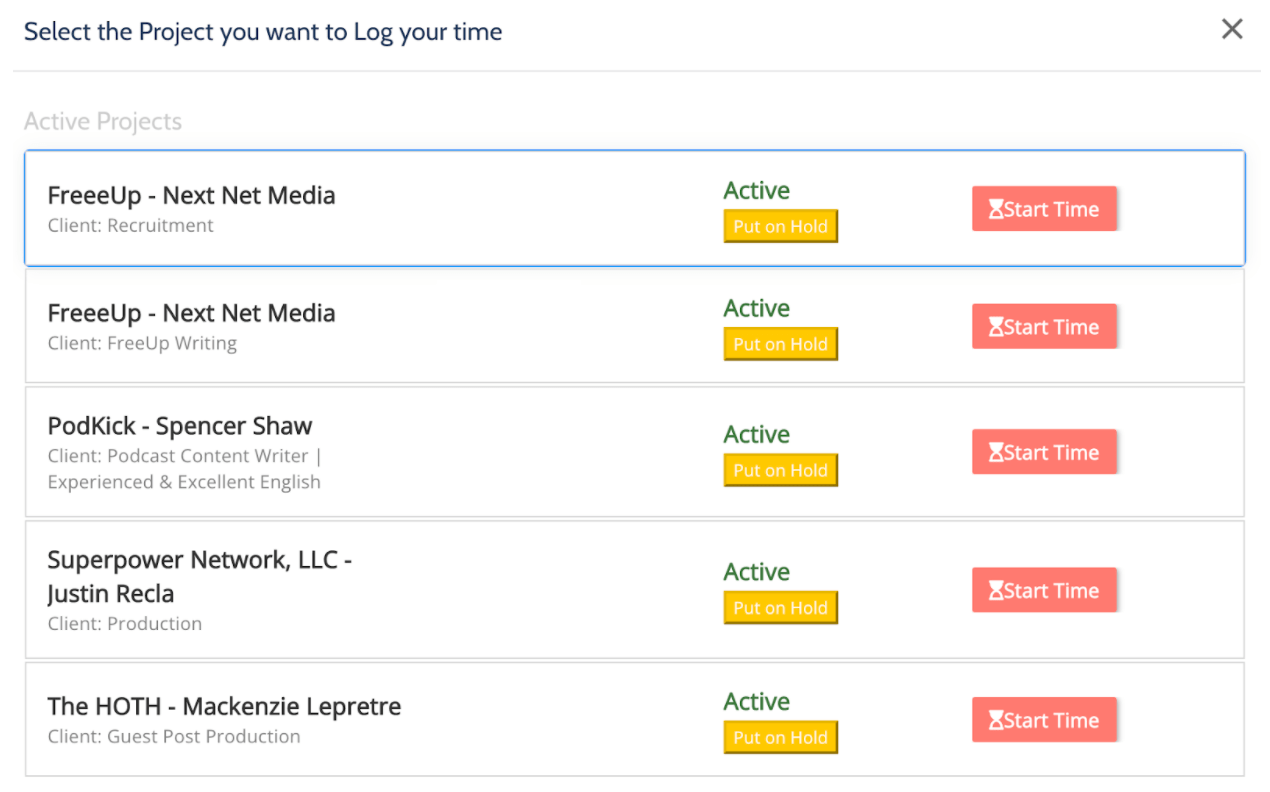Click the hourglass icon on FreeeUp Recruitment Start Time
The width and height of the screenshot is (1270, 792).
(996, 208)
